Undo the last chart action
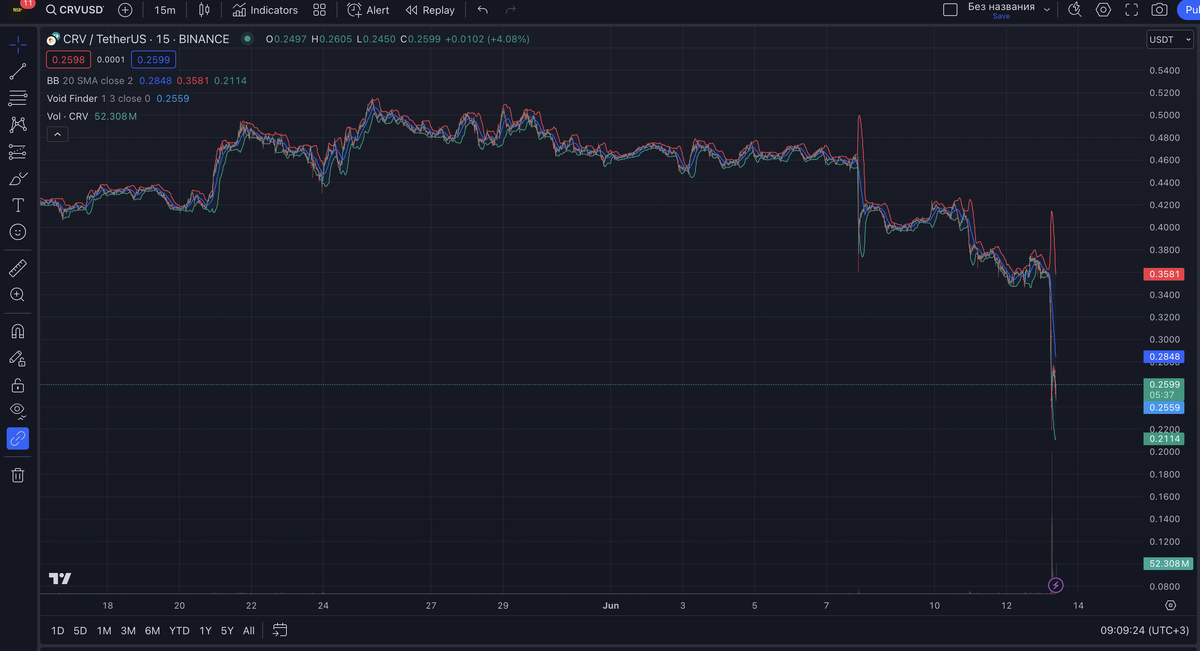This screenshot has width=1200, height=651. coord(483,10)
